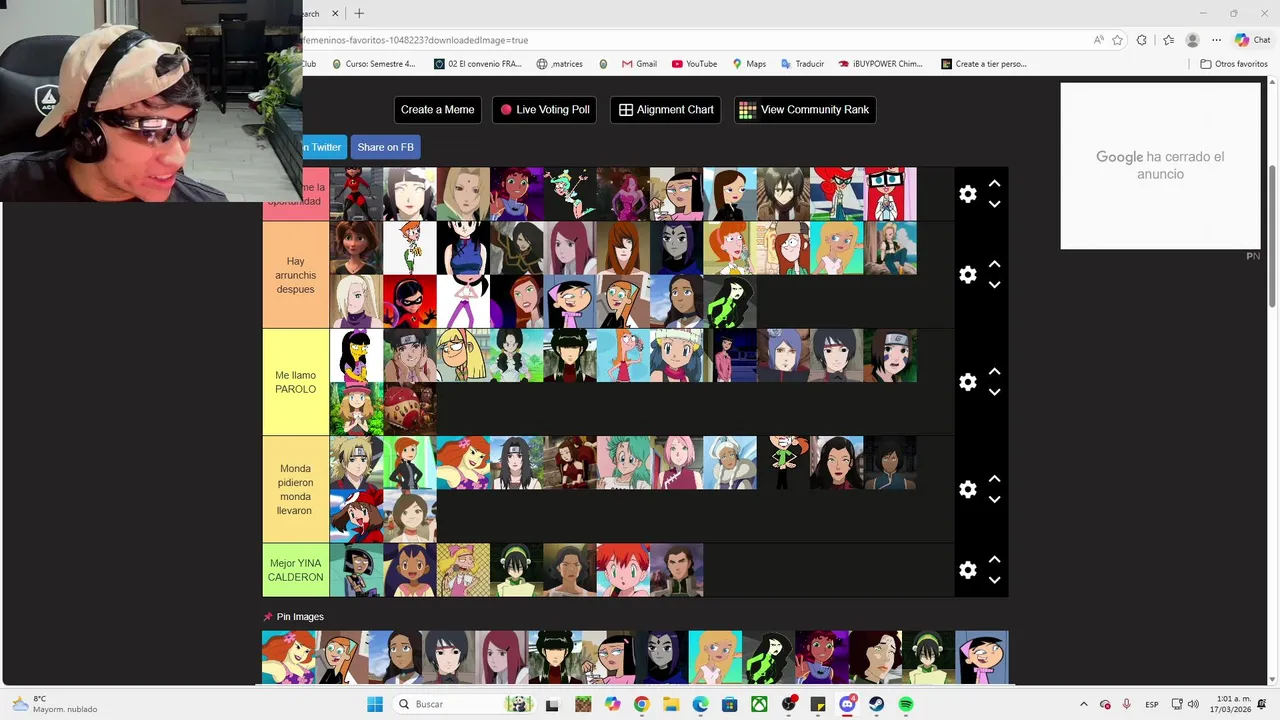Click 'Me llamo PAROLO' tier label
The width and height of the screenshot is (1280, 720).
click(x=295, y=382)
